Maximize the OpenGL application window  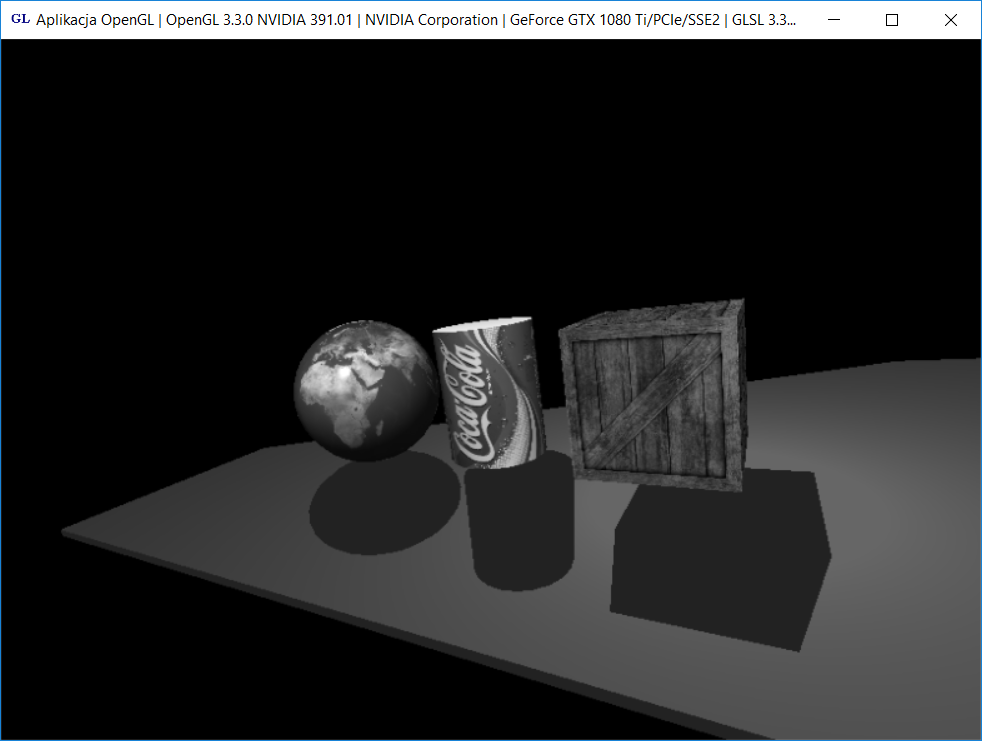click(x=892, y=20)
